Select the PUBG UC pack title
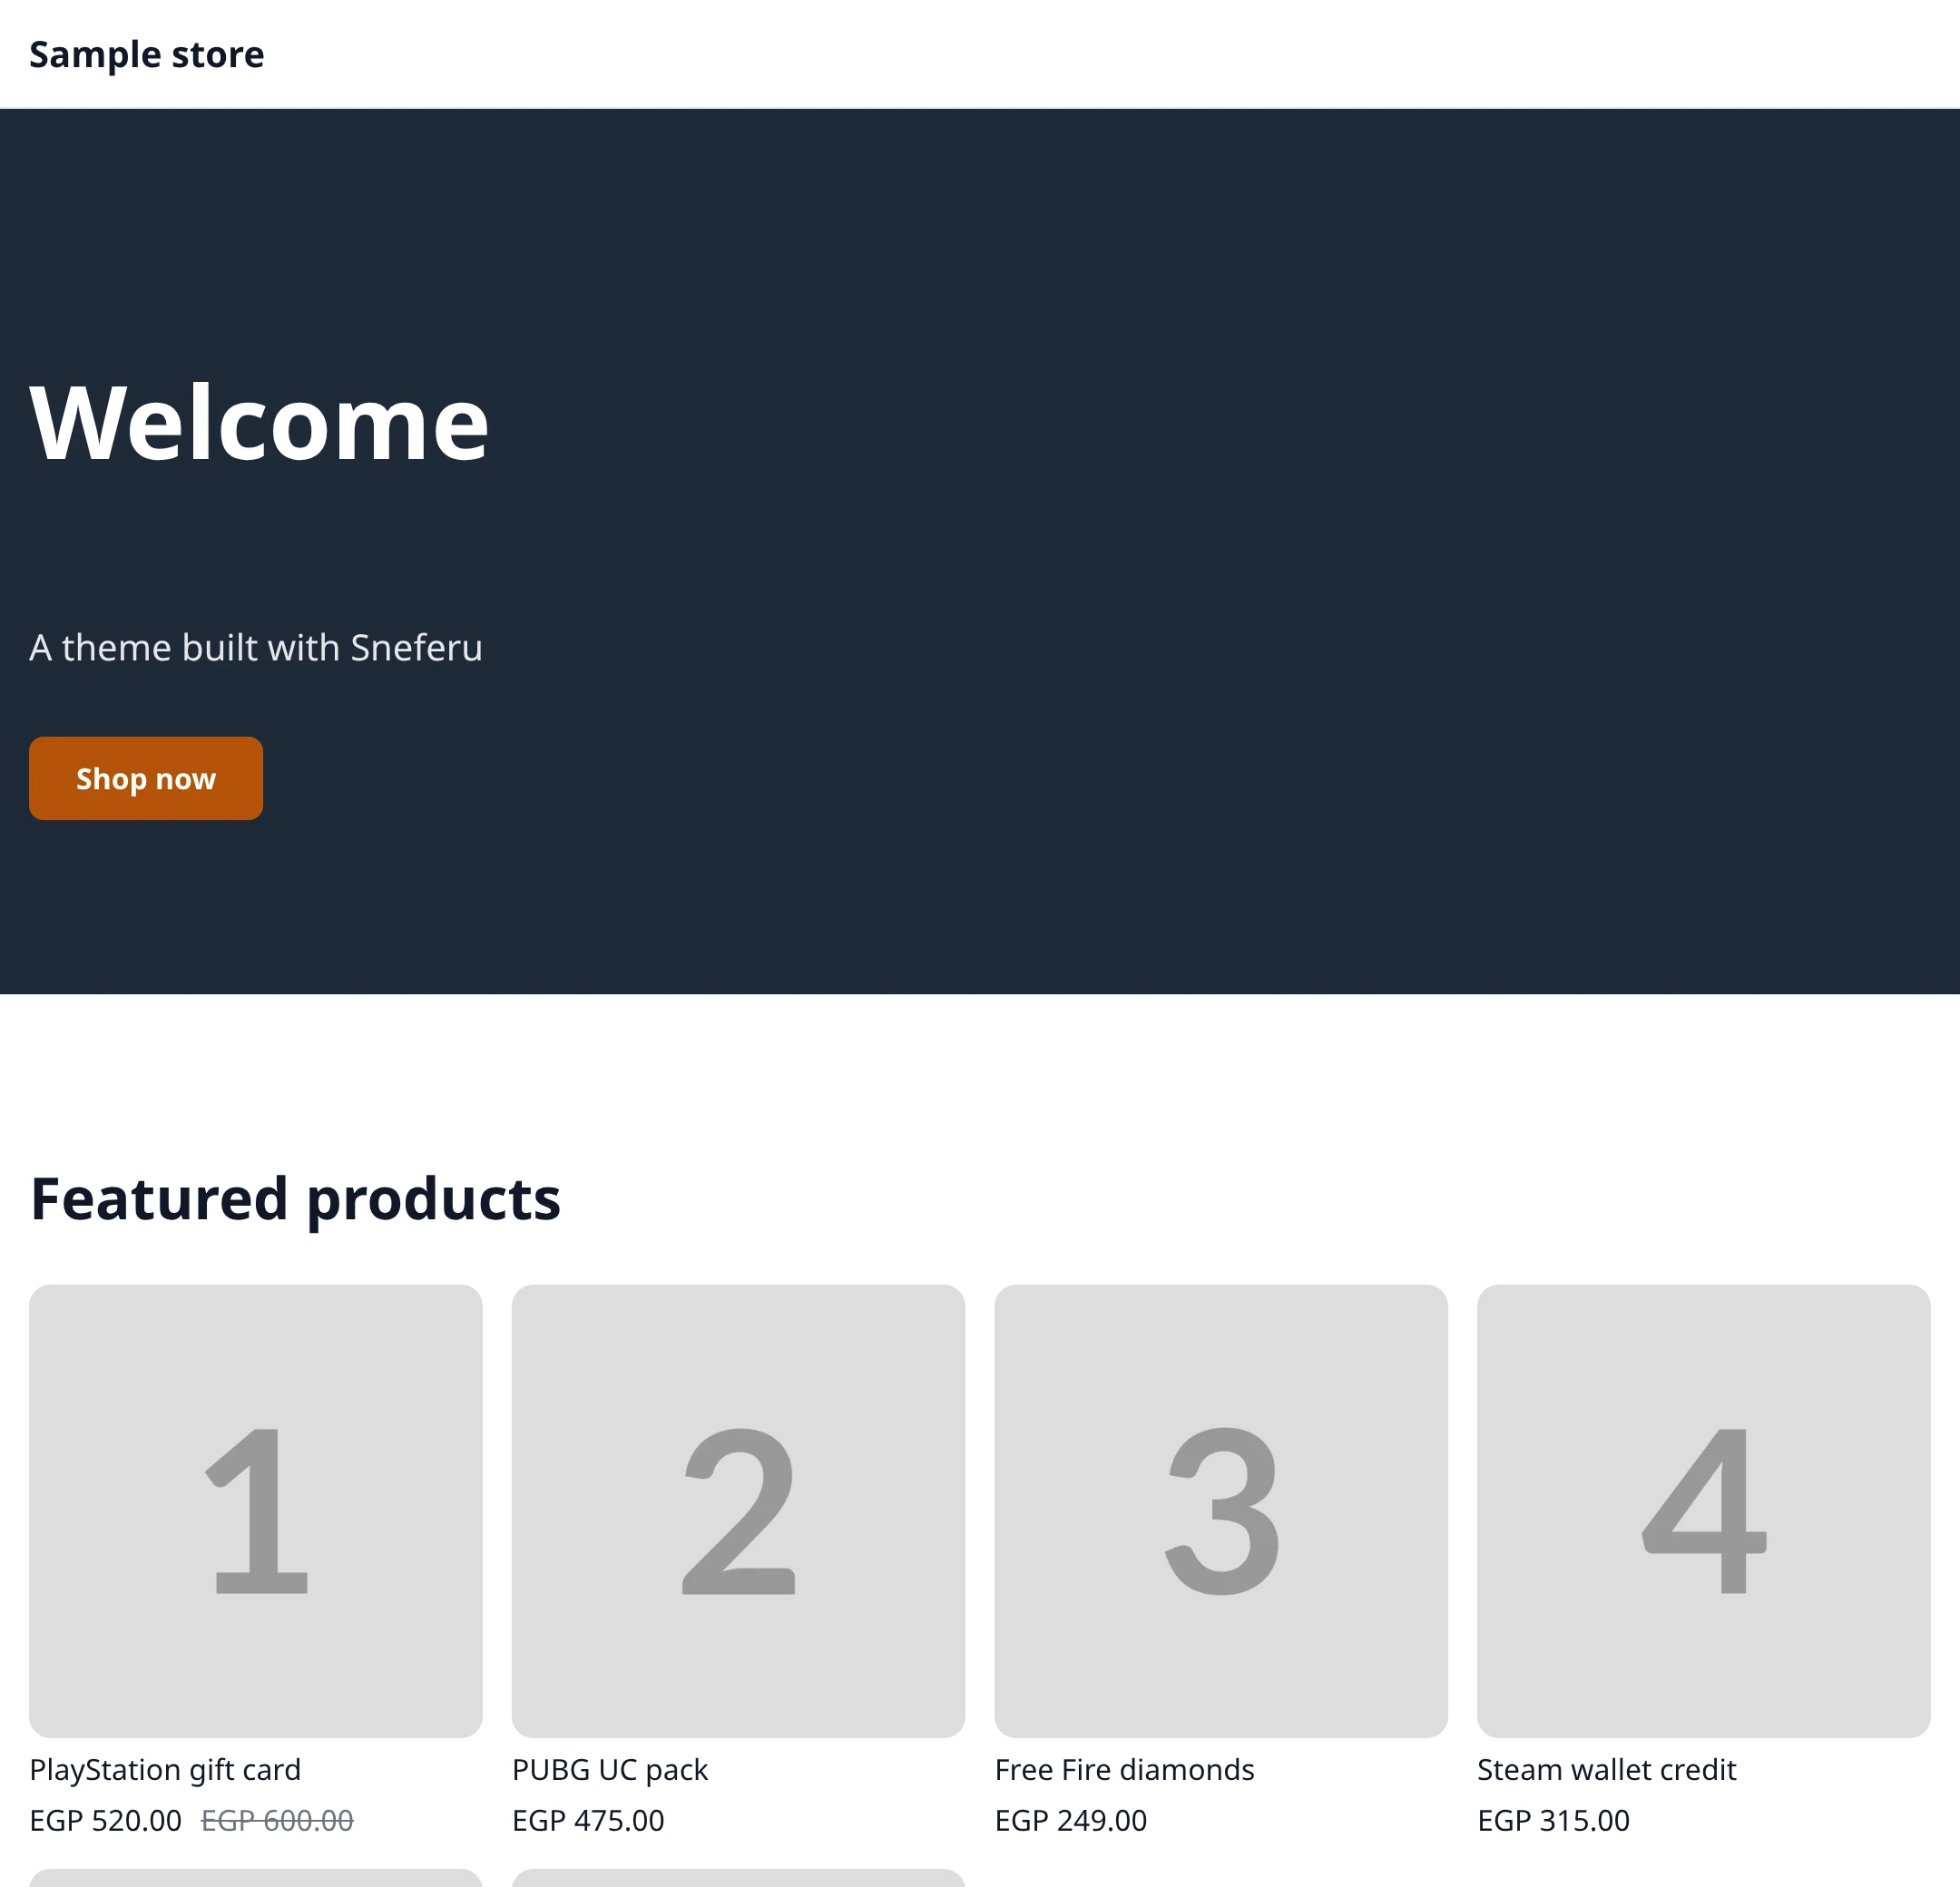The width and height of the screenshot is (1960, 1887). pyautogui.click(x=610, y=1770)
